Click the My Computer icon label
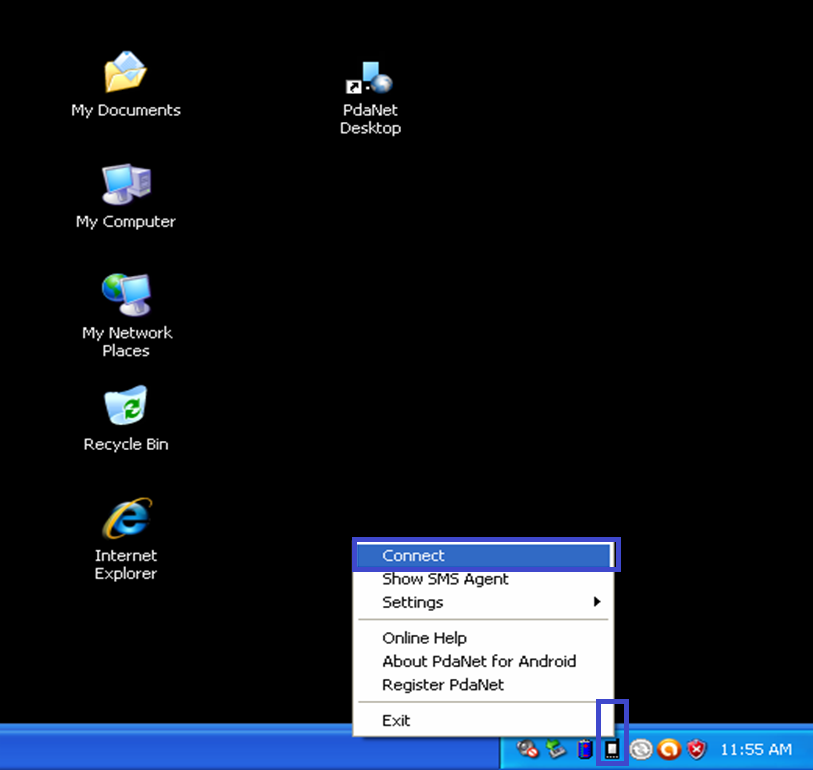This screenshot has height=770, width=813. click(x=126, y=221)
